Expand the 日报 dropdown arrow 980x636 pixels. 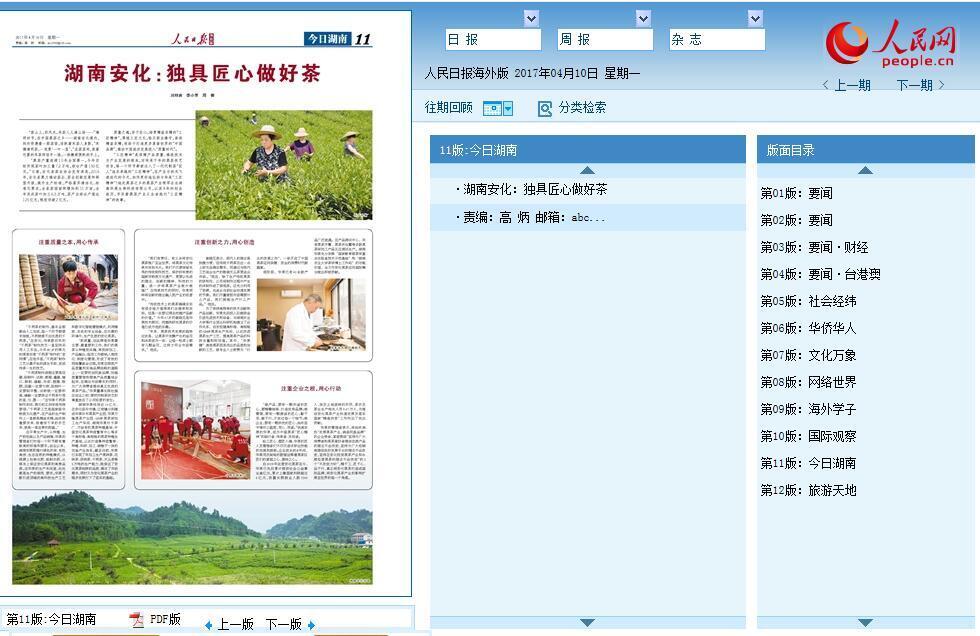click(x=531, y=18)
